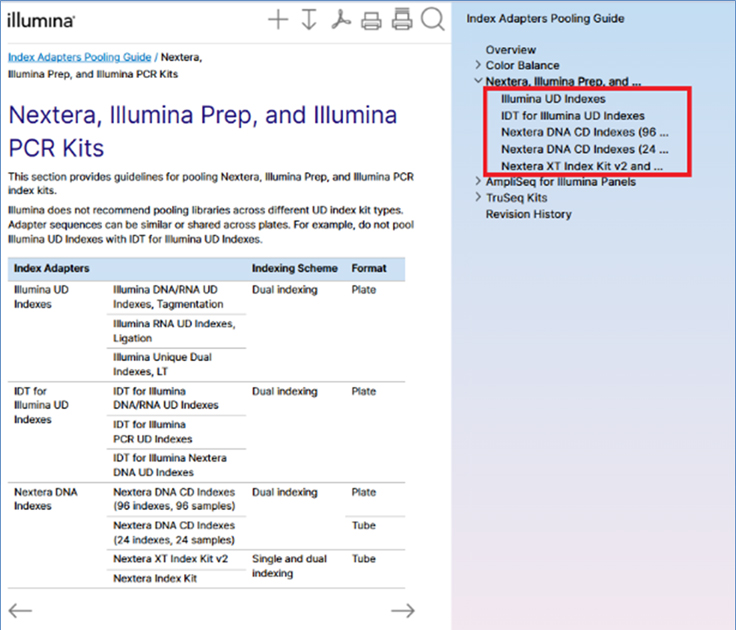Image resolution: width=736 pixels, height=630 pixels.
Task: Select IDT for Illumina UD Indexes in sidebar
Action: 572,116
